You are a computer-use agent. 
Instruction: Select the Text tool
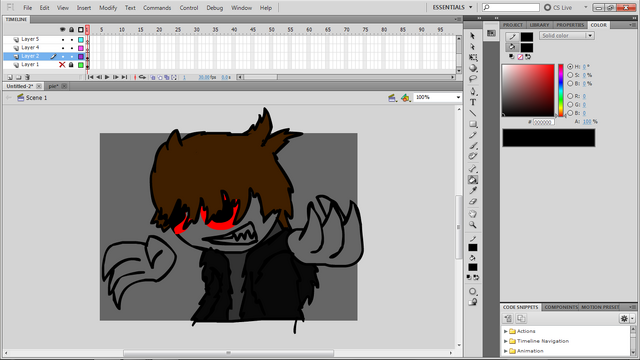(x=473, y=102)
